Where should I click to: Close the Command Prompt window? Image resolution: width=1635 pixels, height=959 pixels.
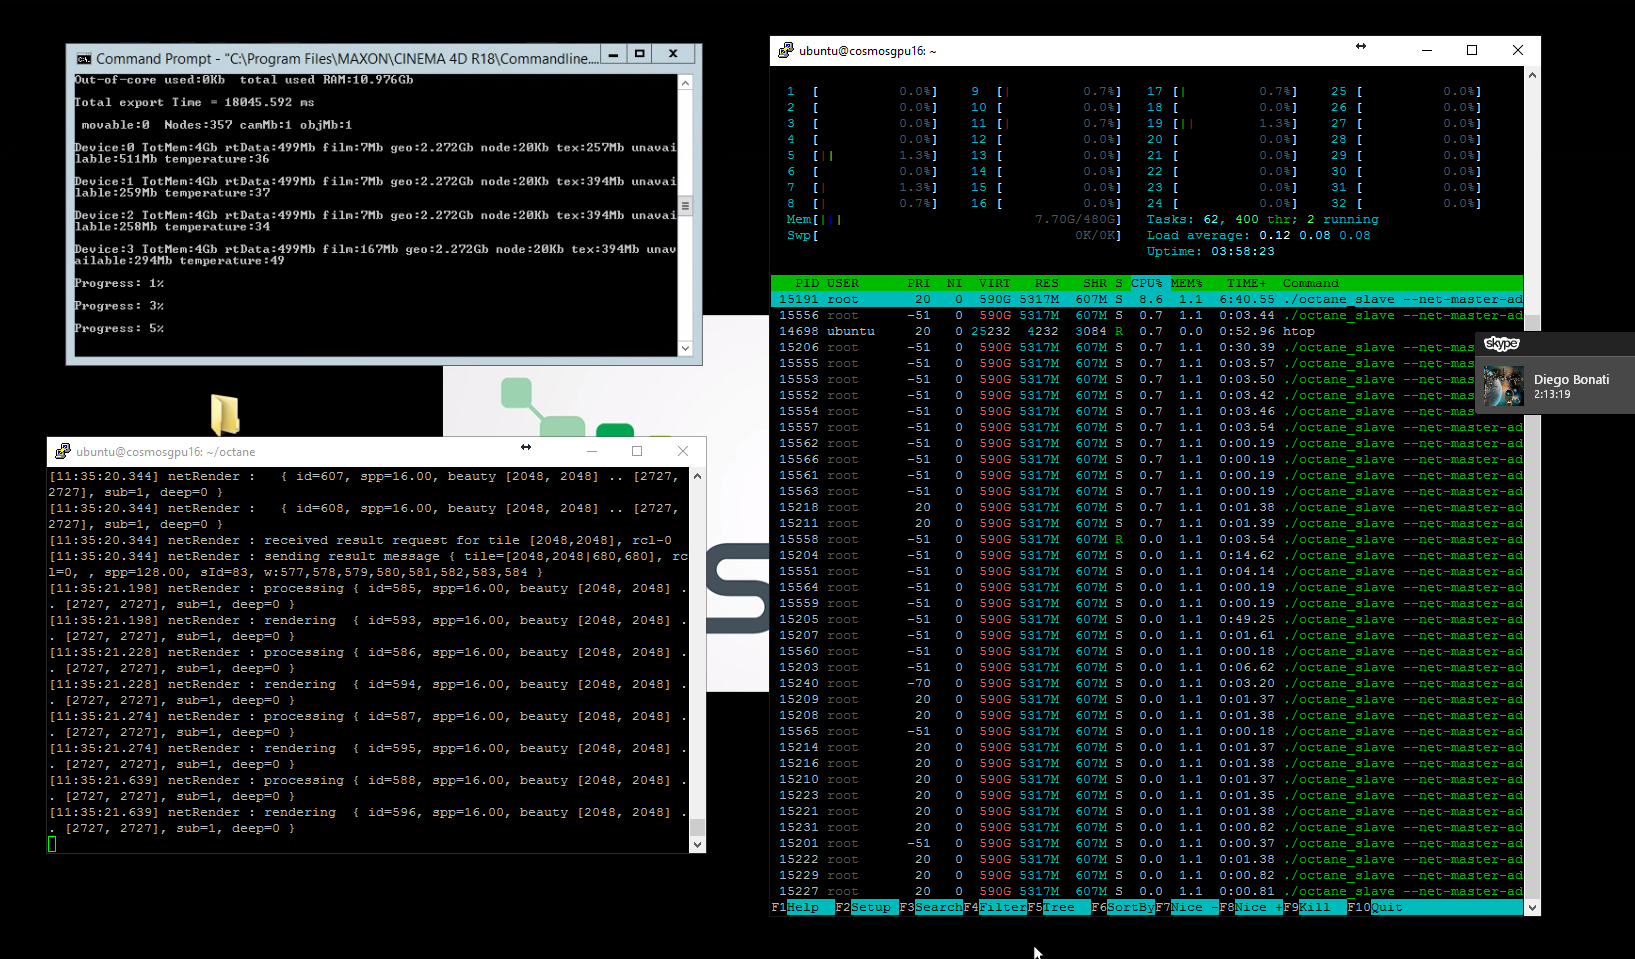(673, 54)
